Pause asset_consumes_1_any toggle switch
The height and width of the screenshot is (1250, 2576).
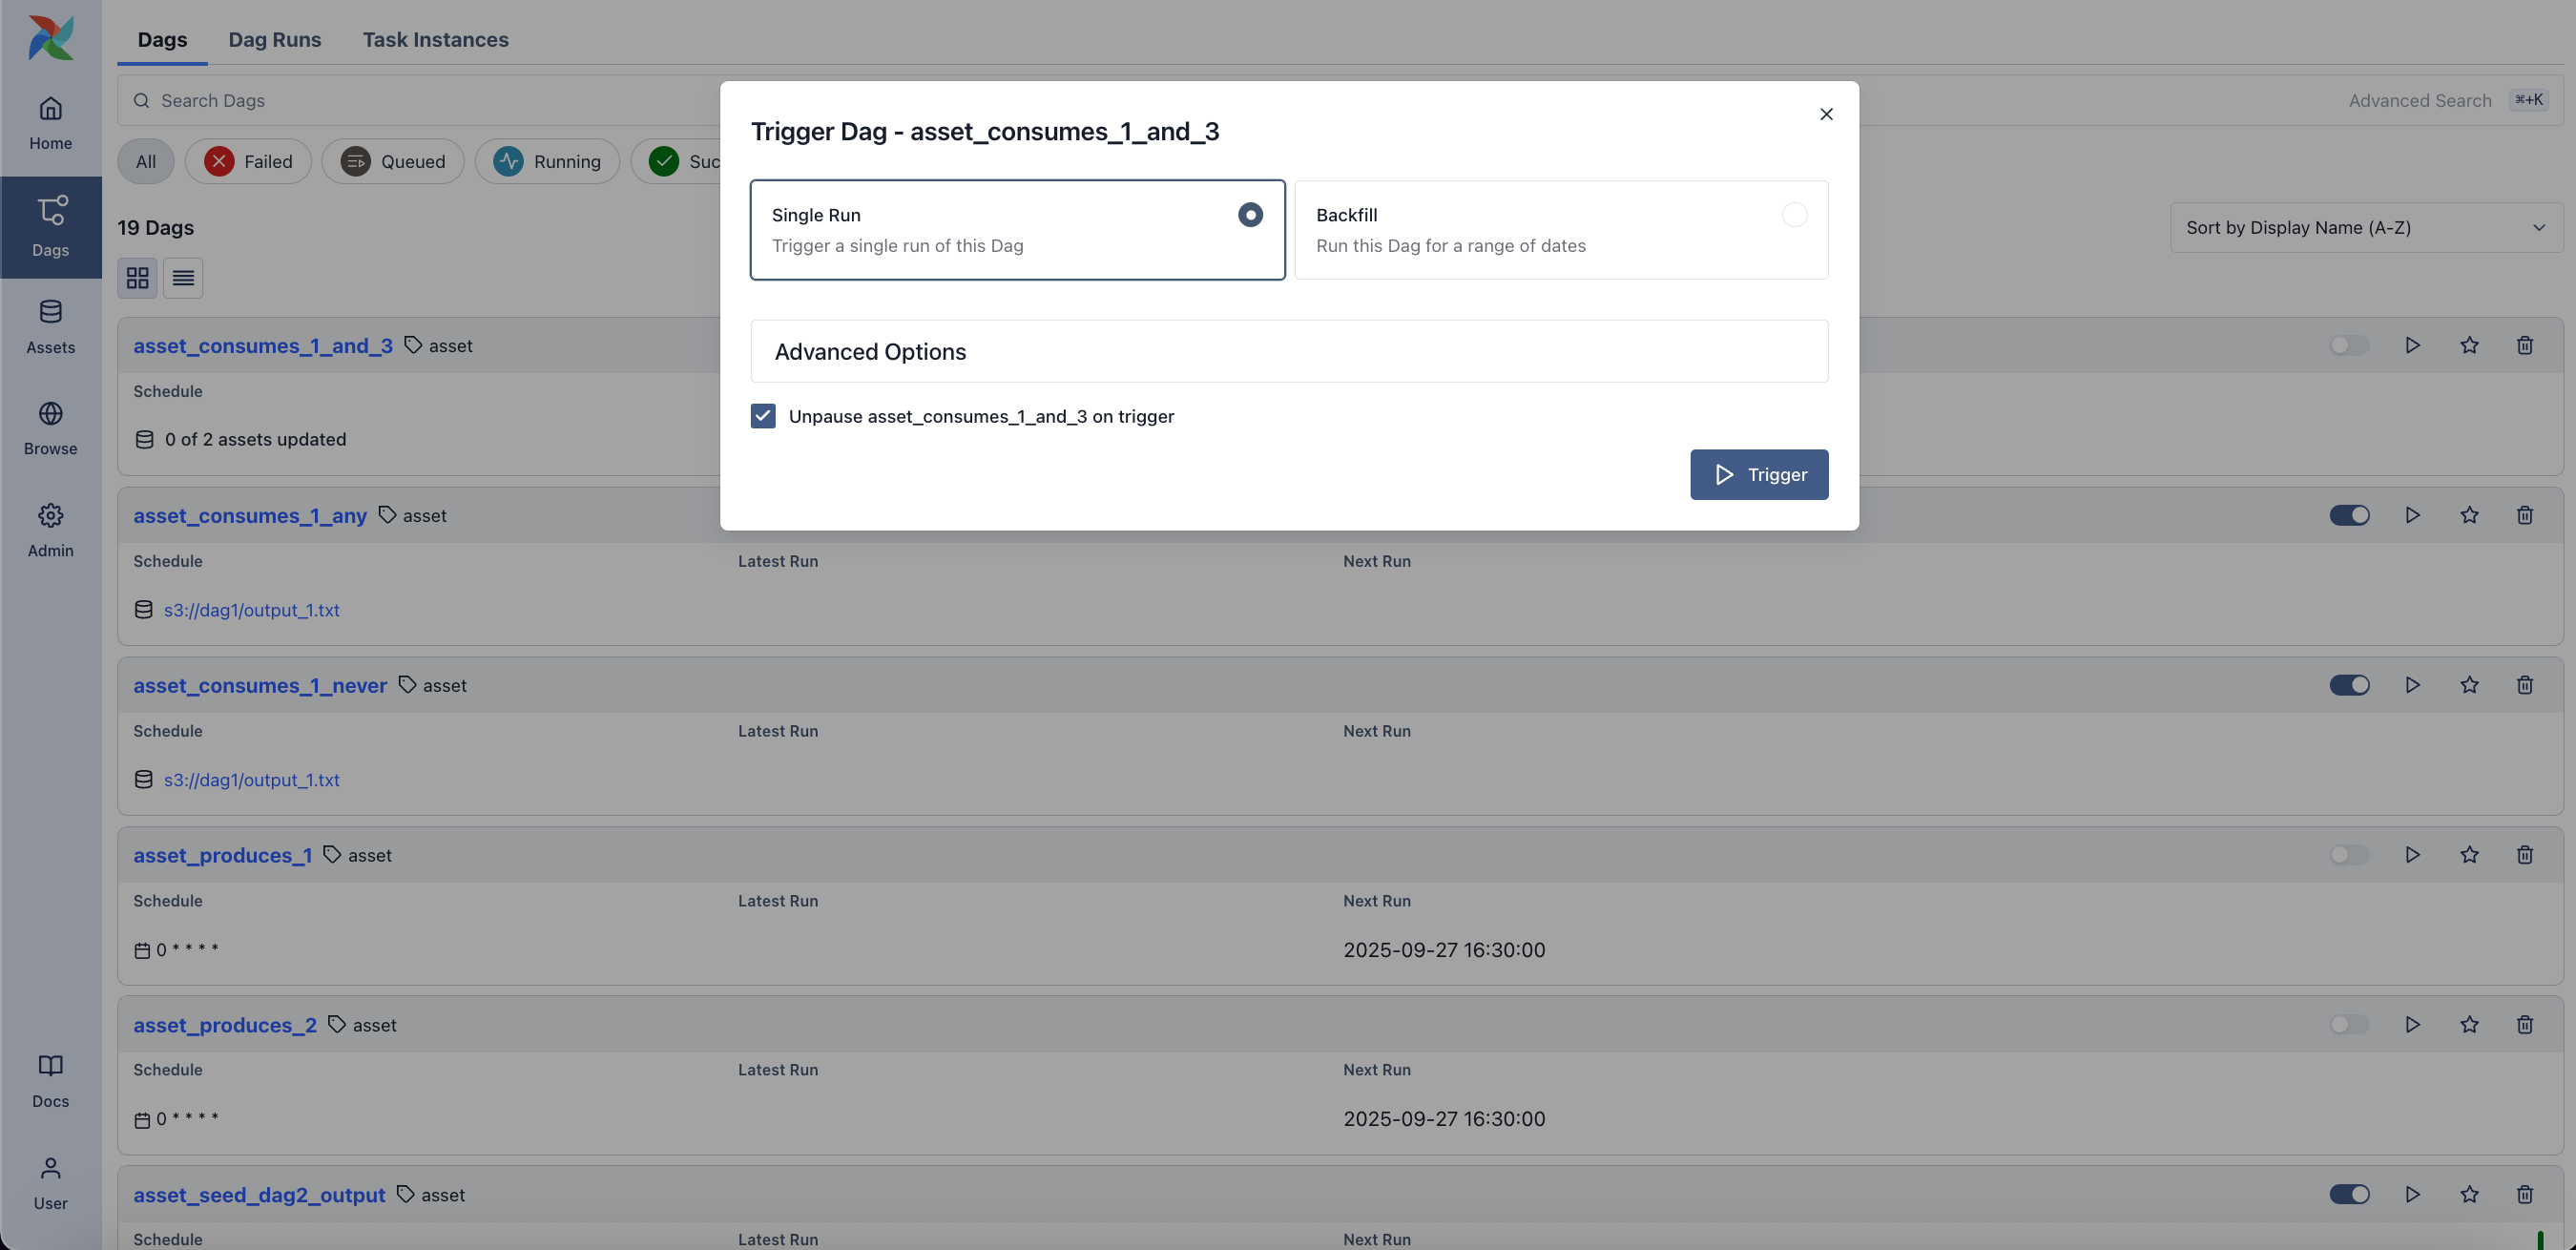pyautogui.click(x=2349, y=516)
